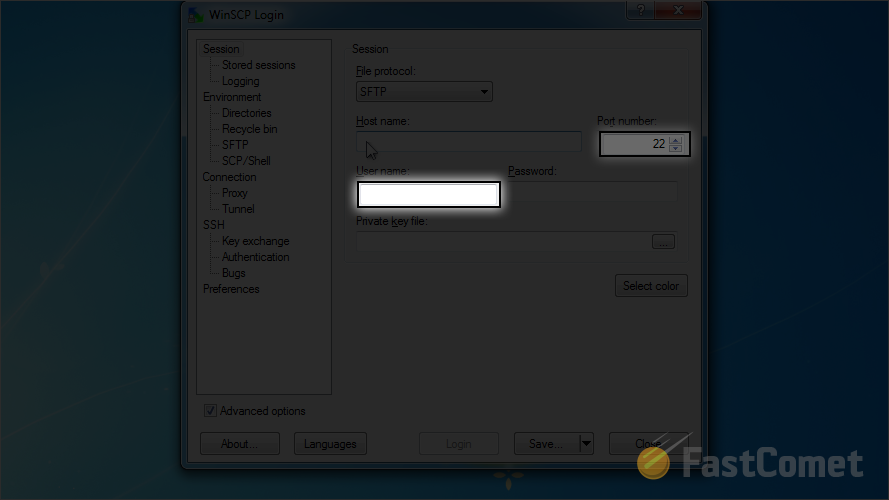Open the Key exchange page
Viewport: 889px width, 500px height.
click(256, 241)
